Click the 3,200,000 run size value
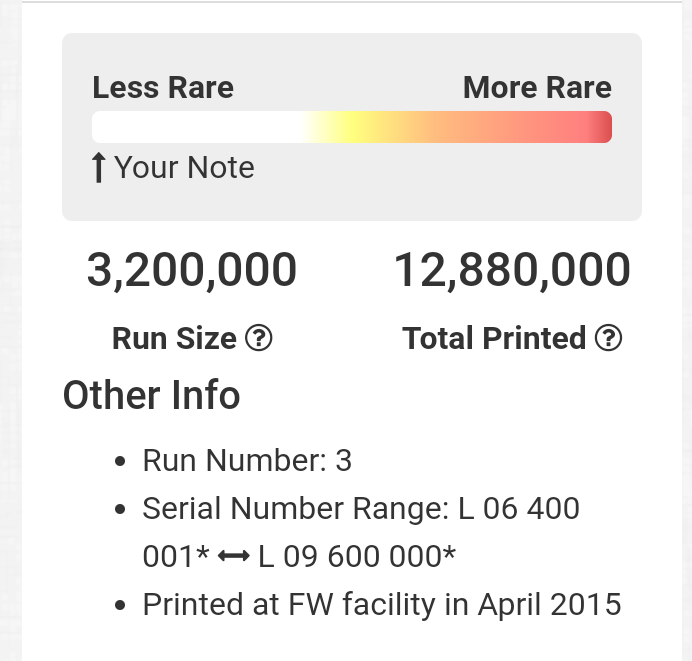 pos(192,271)
